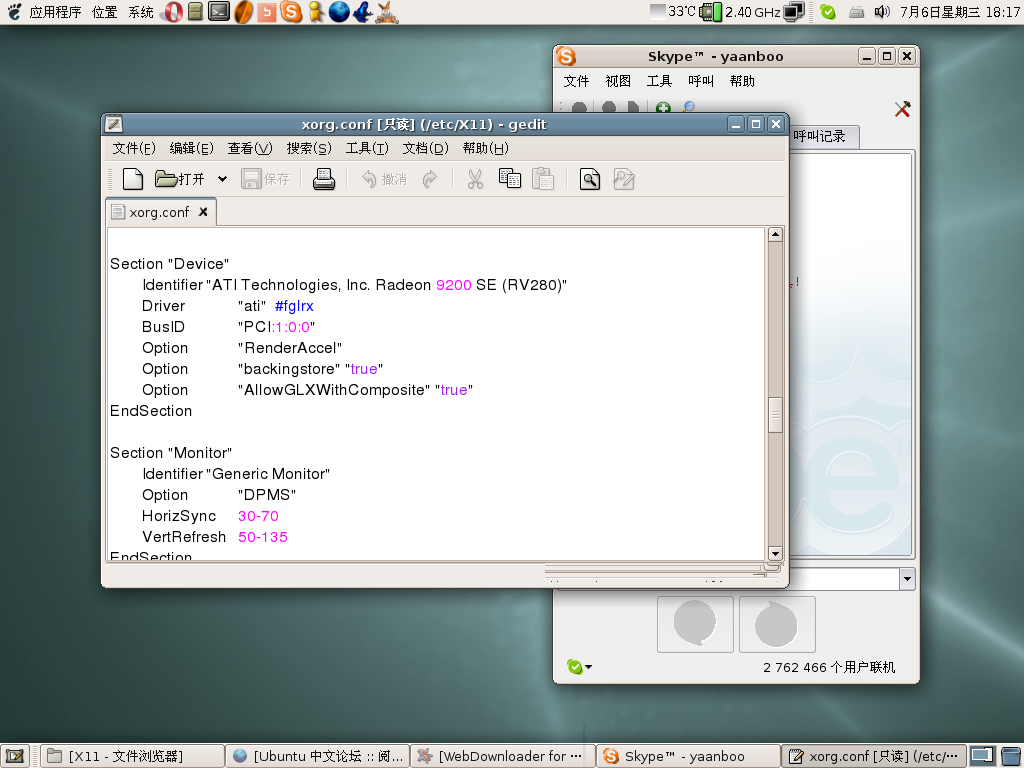Open the 文档(D) menu in gedit
Screen dimensions: 1024x768
(x=425, y=148)
